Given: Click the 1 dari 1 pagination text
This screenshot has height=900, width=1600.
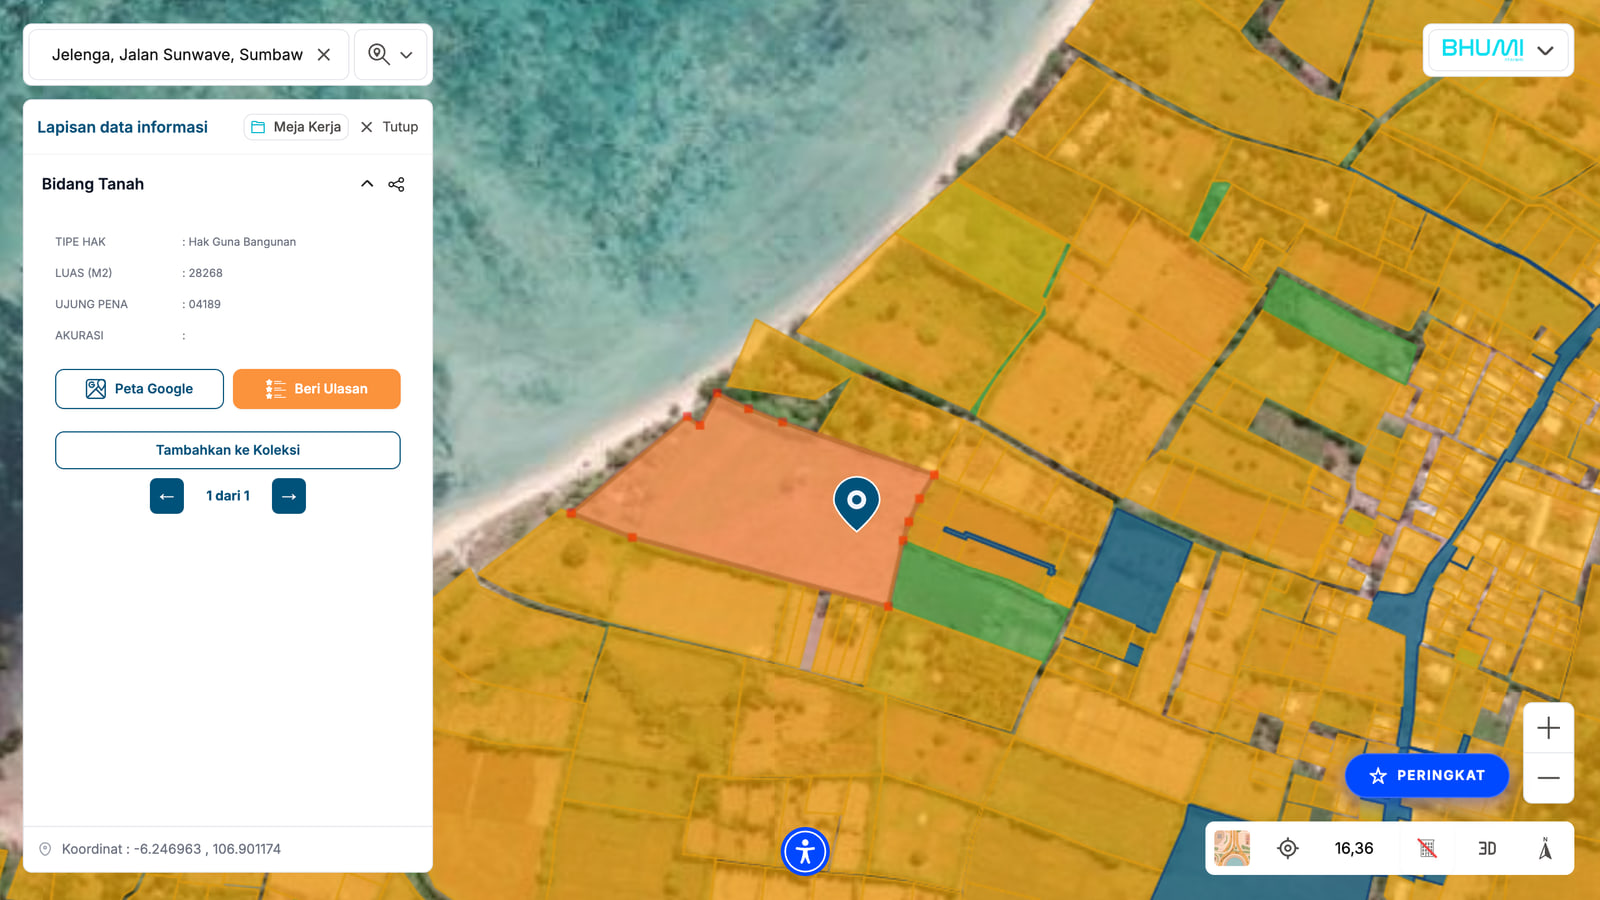Looking at the screenshot, I should click(x=228, y=496).
